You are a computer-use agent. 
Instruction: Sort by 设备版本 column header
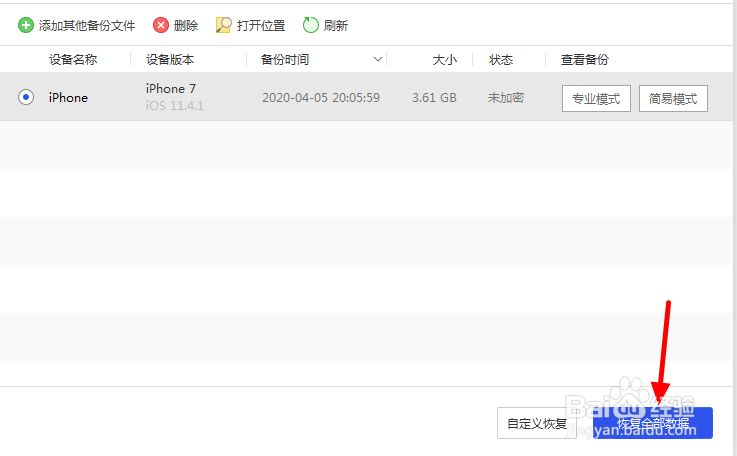[x=170, y=60]
